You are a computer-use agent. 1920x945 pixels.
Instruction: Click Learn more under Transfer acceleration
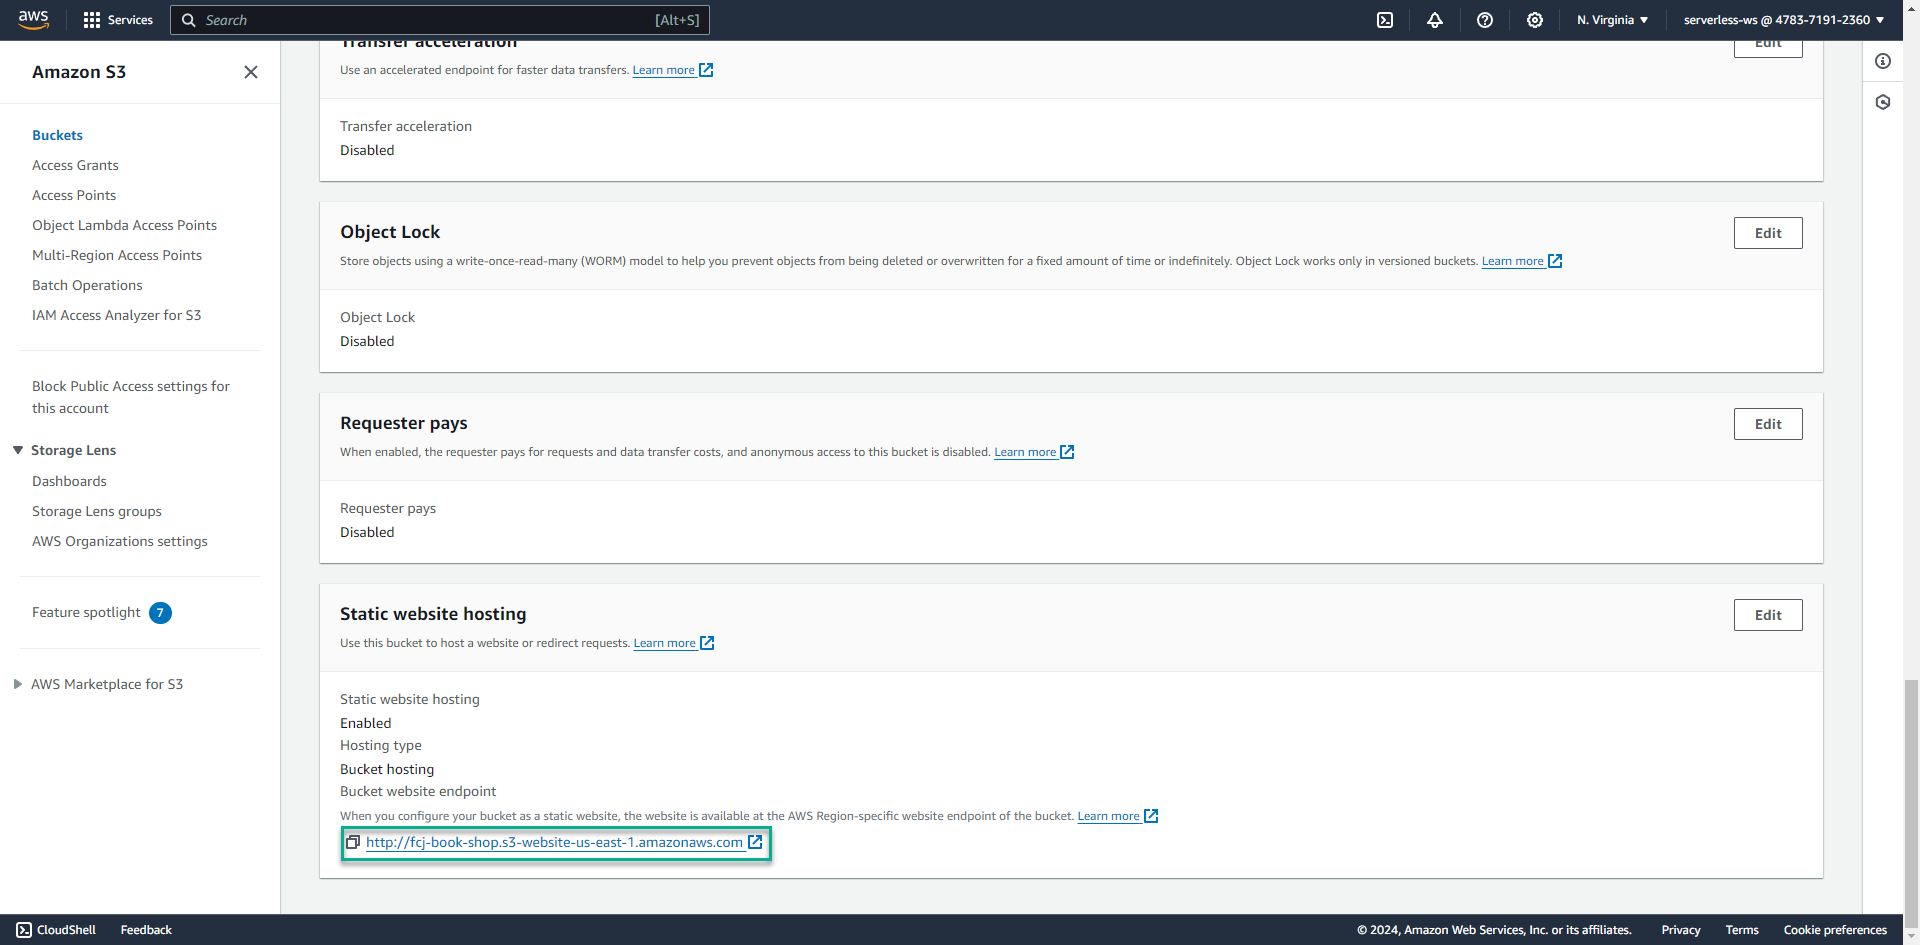pos(663,70)
